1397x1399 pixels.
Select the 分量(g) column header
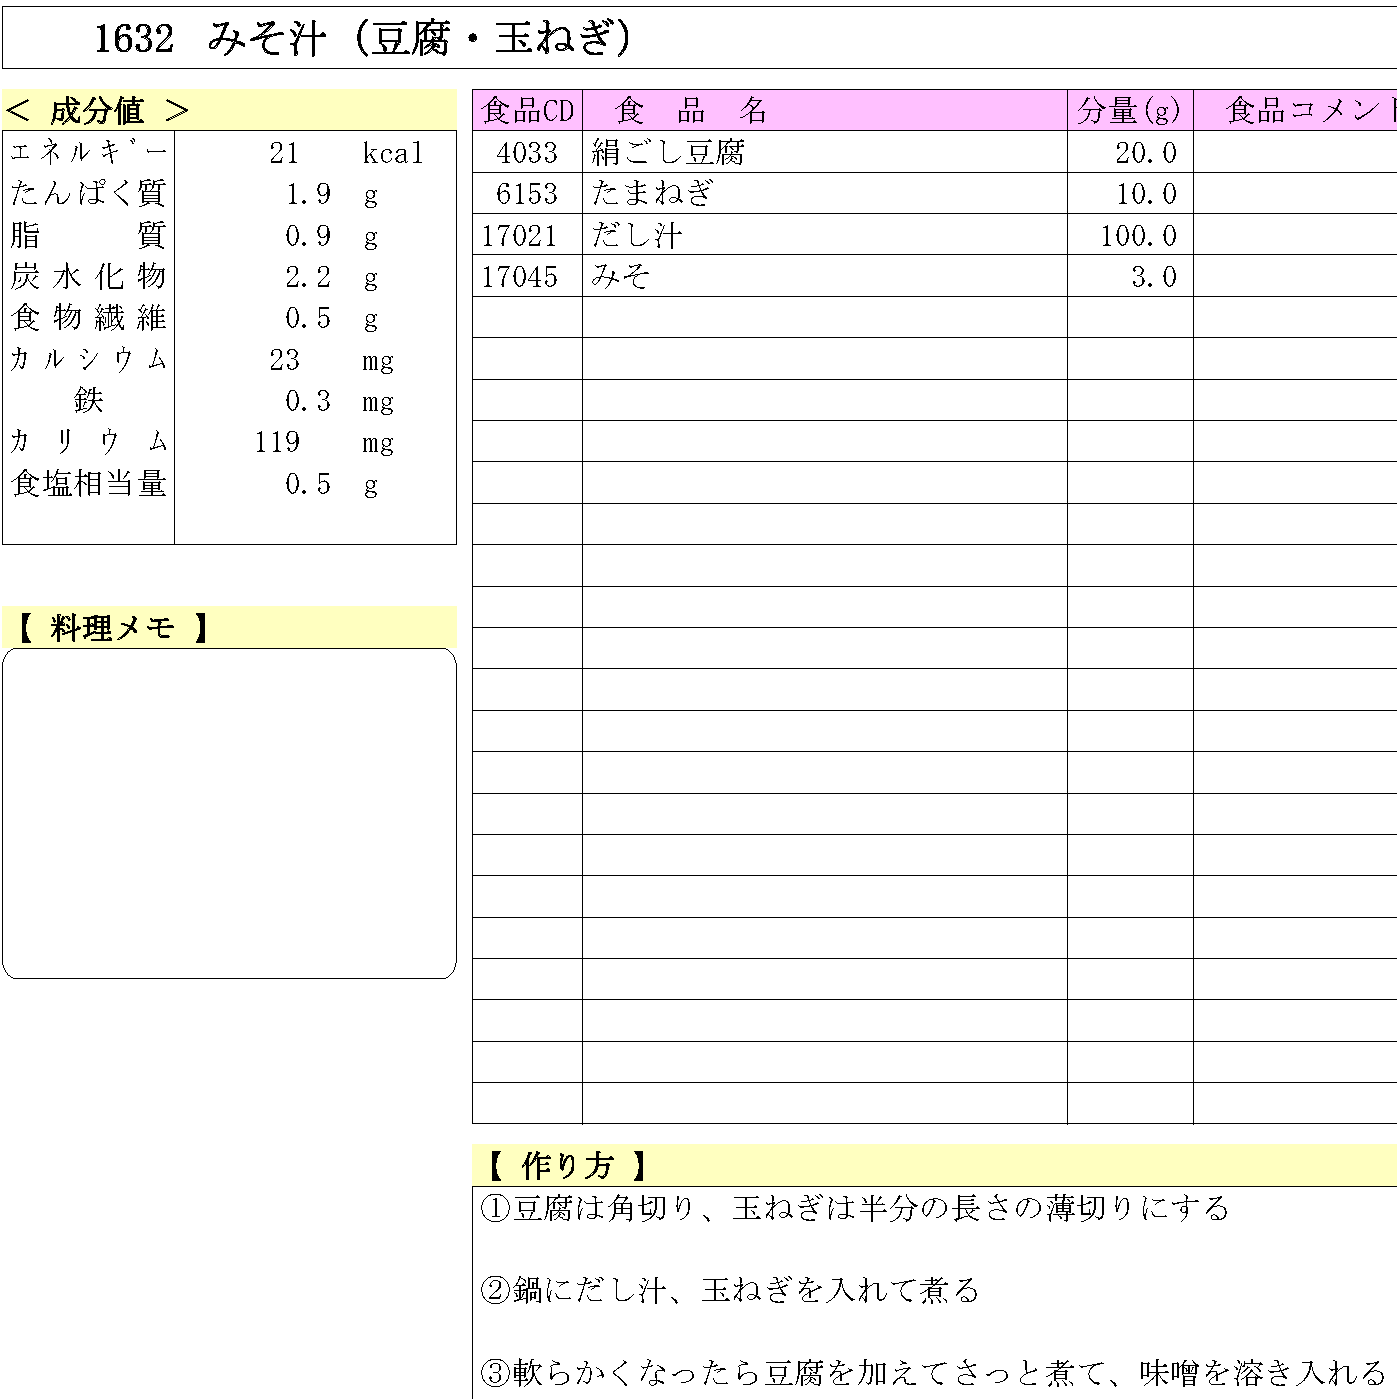(x=1129, y=111)
